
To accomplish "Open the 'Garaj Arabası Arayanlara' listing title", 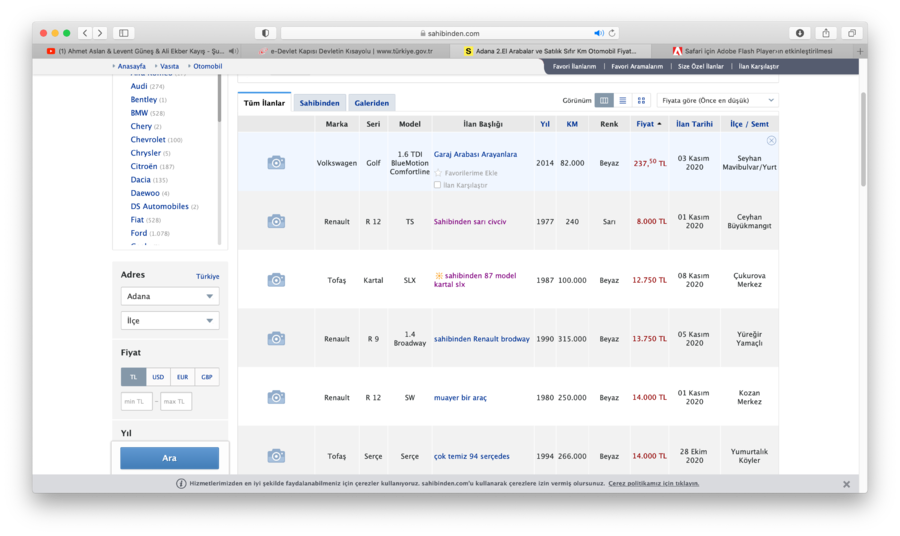I will pyautogui.click(x=475, y=154).
